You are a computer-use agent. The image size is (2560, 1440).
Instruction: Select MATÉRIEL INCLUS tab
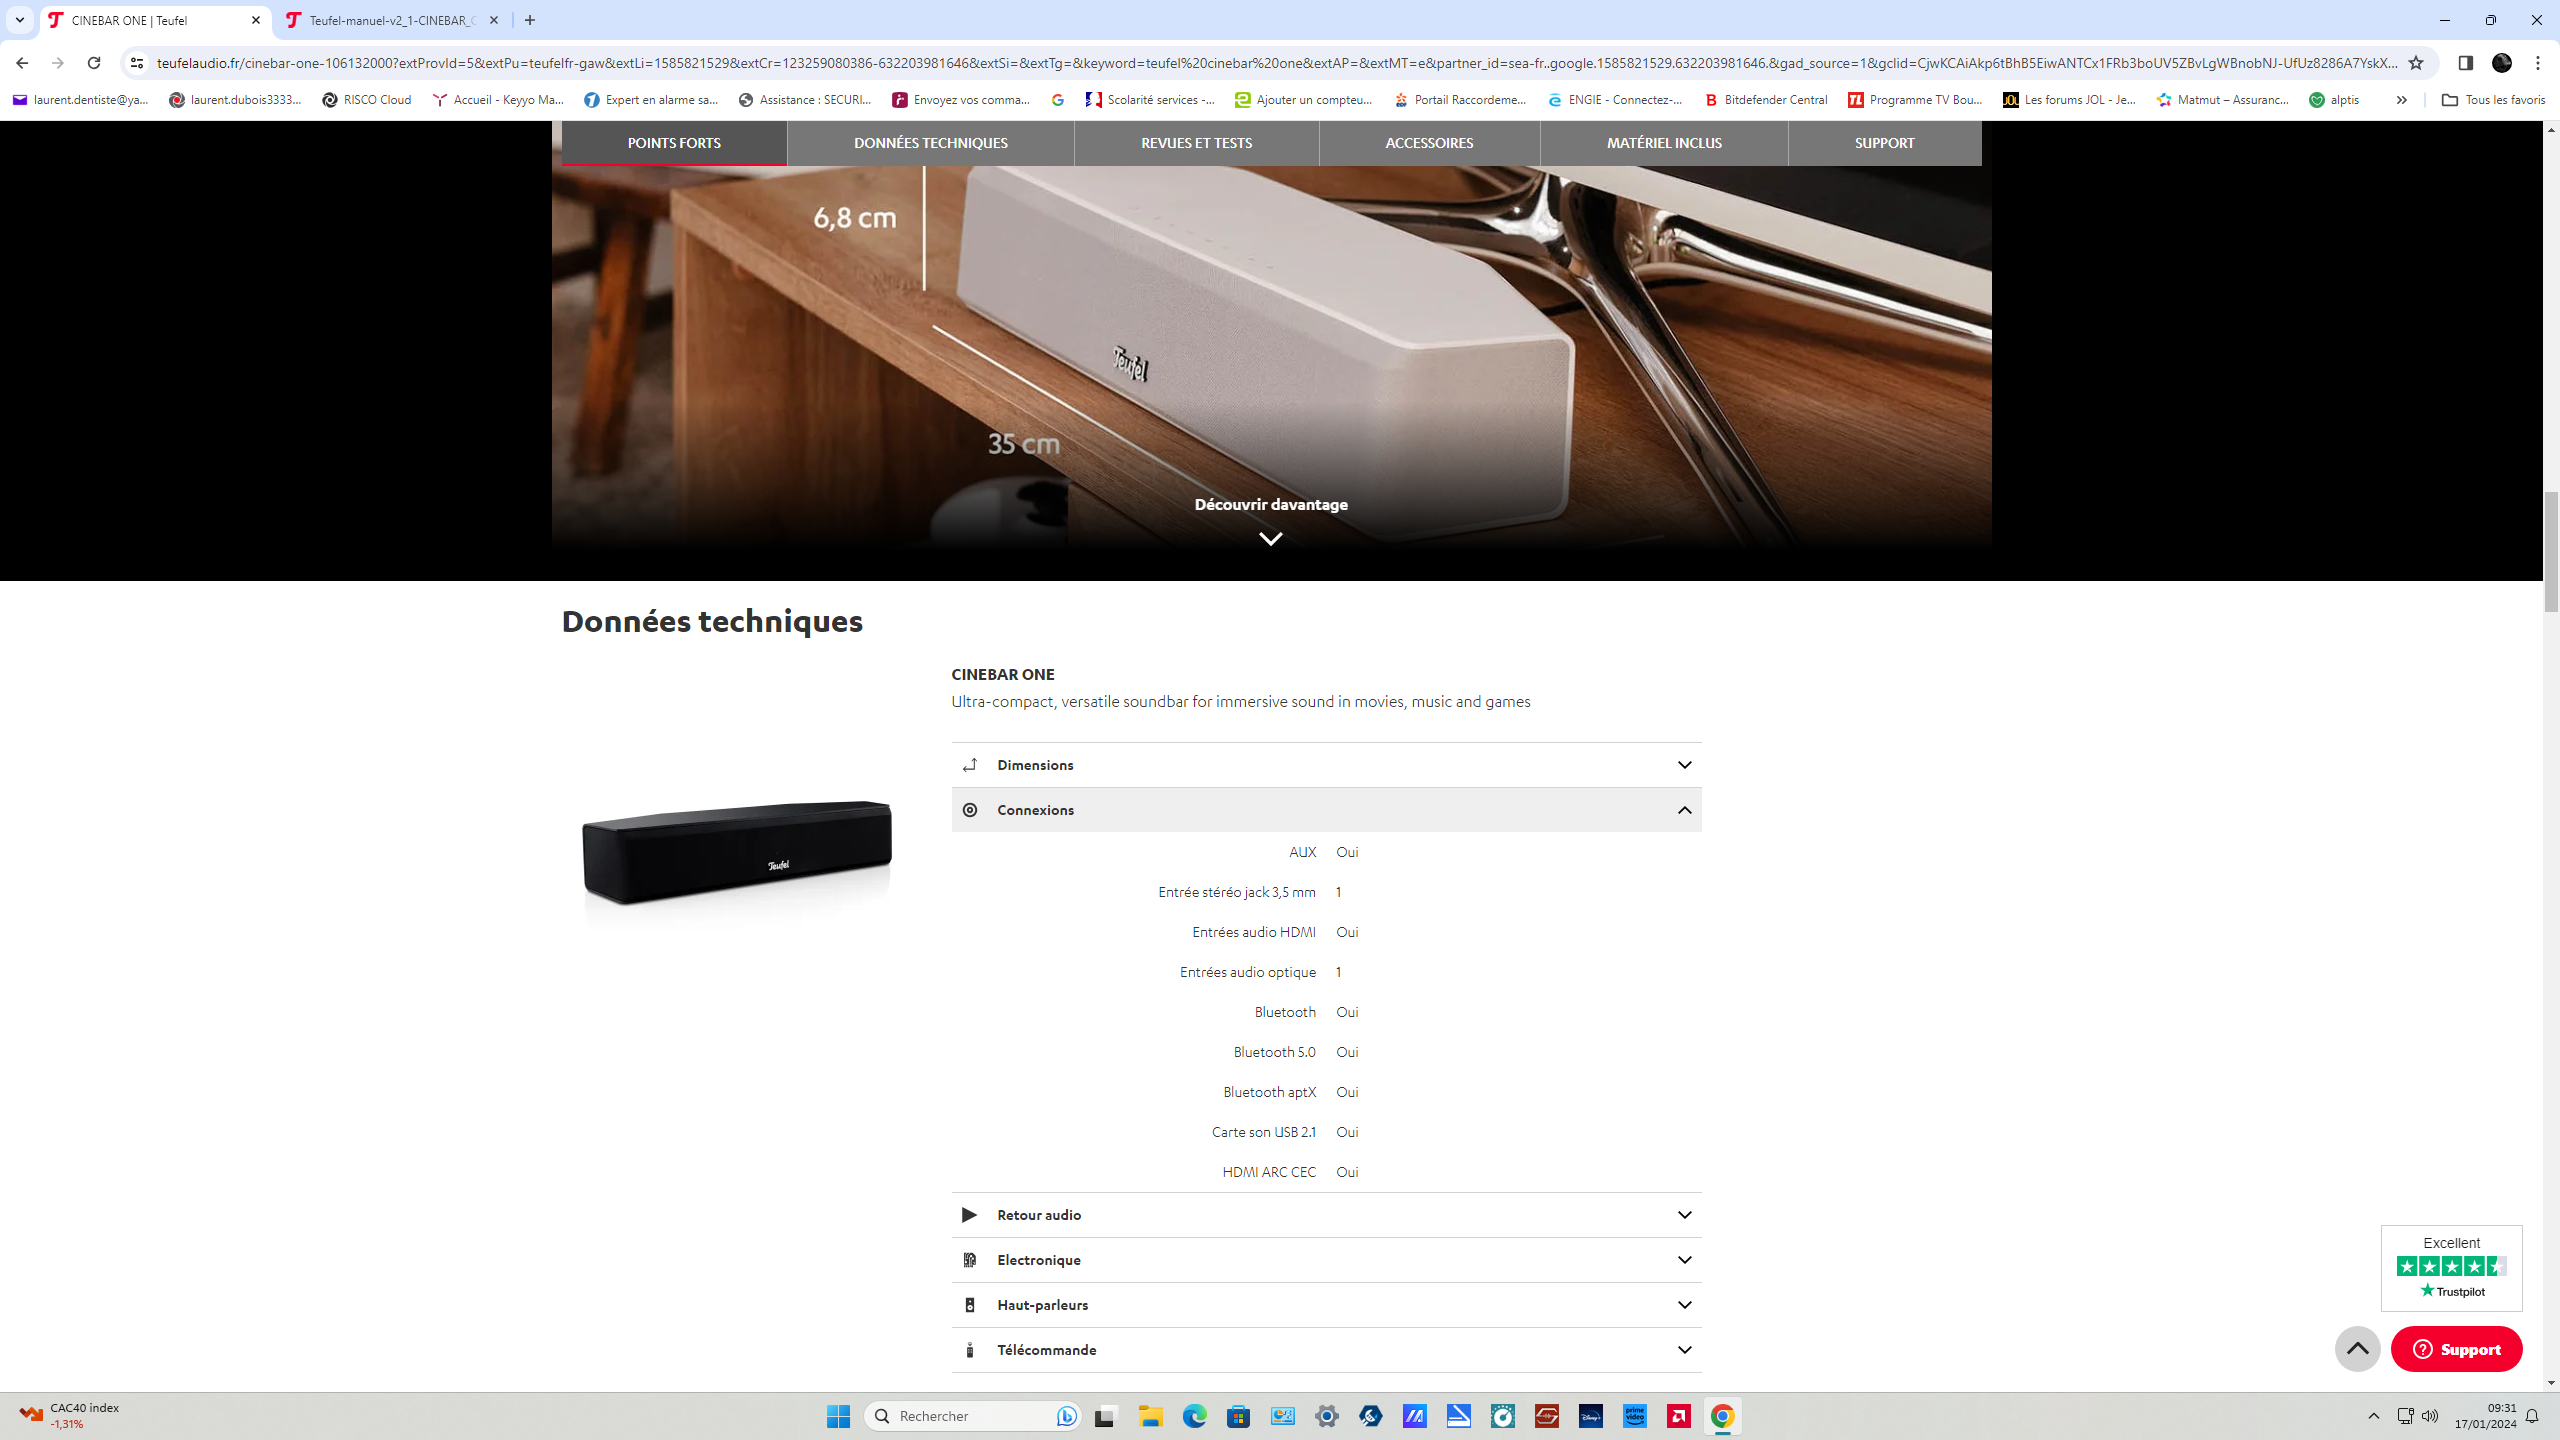tap(1664, 143)
